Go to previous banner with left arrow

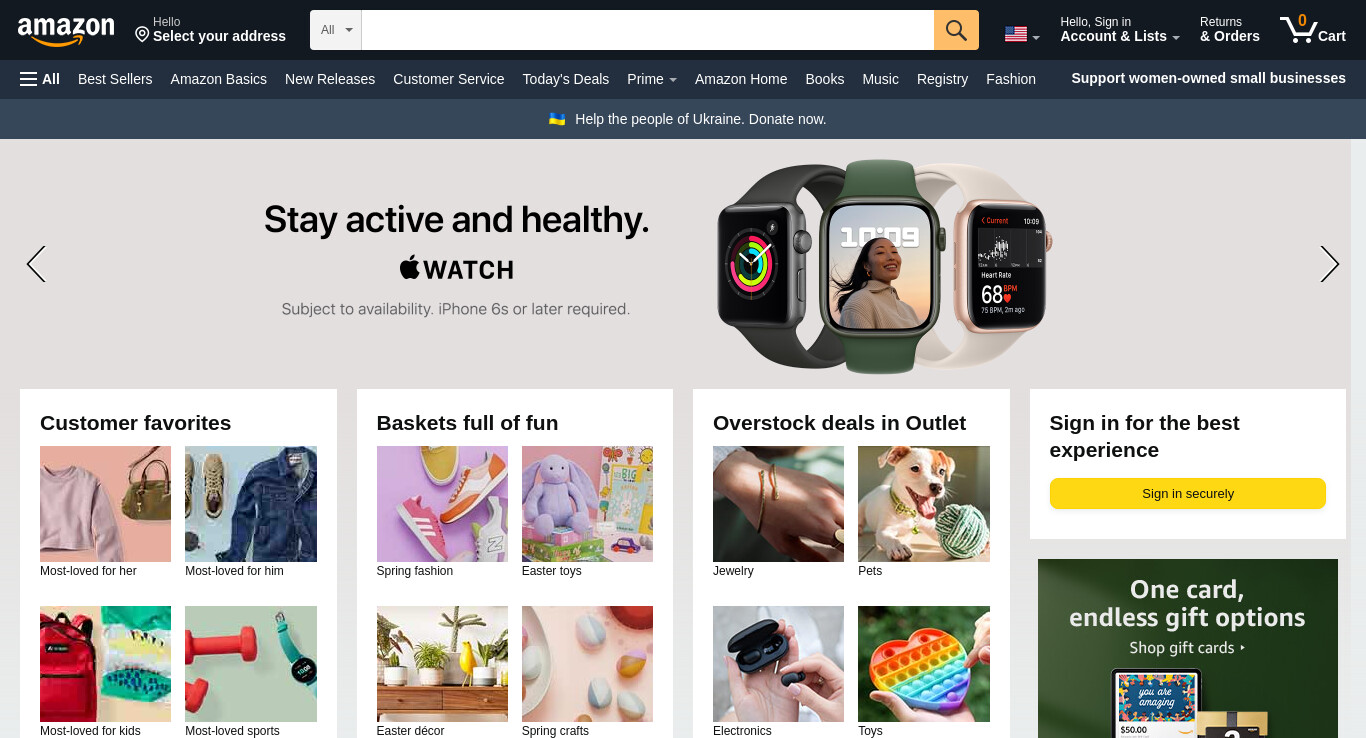(x=36, y=264)
